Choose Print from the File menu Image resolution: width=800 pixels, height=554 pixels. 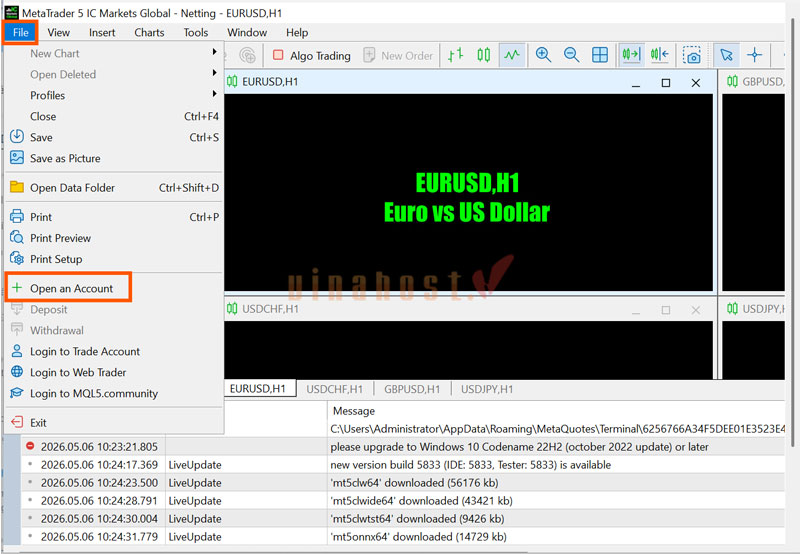pyautogui.click(x=114, y=217)
